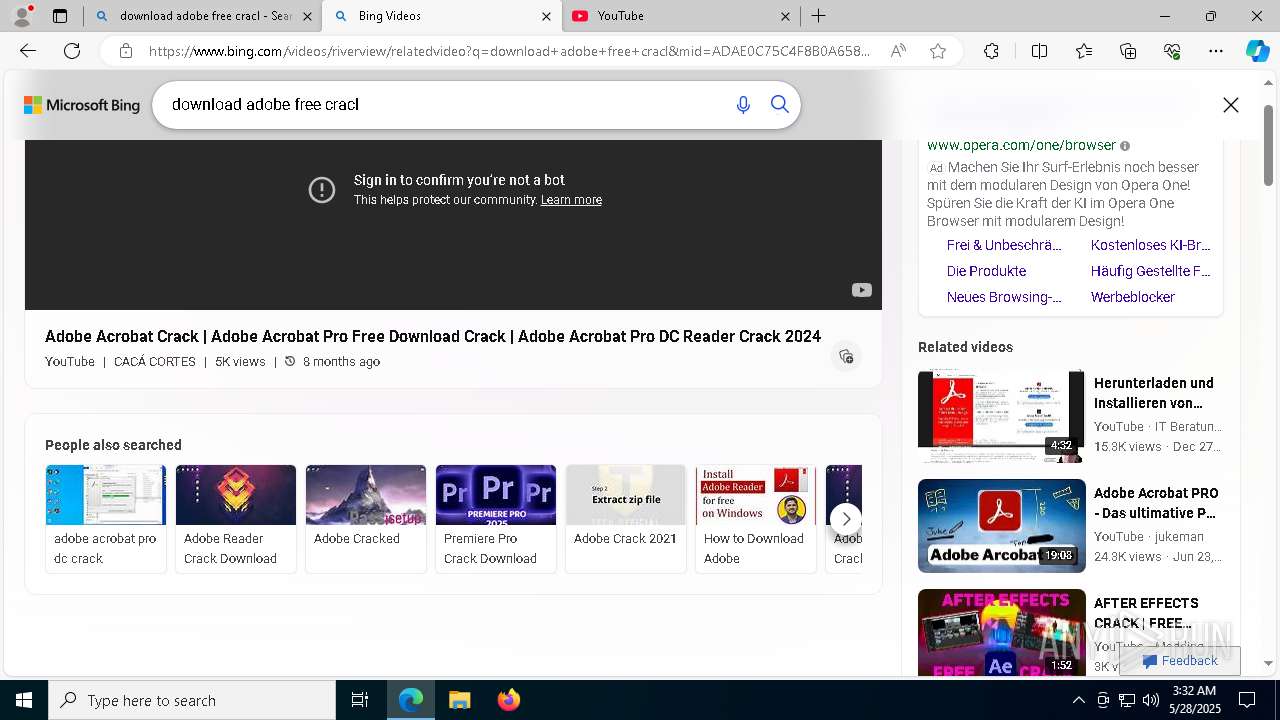Open the Favorites list icon
This screenshot has width=1280, height=720.
(1084, 51)
